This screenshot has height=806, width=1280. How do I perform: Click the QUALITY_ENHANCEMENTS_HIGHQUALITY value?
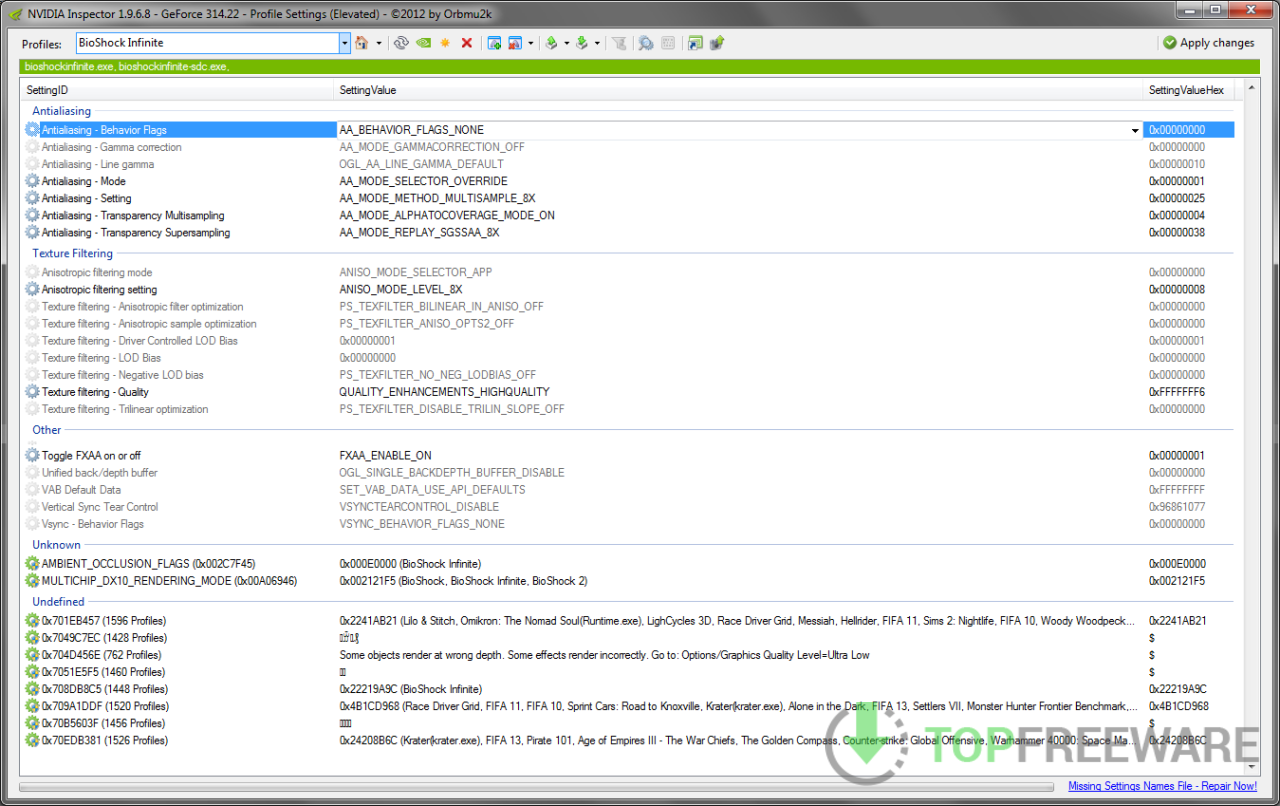pyautogui.click(x=444, y=392)
